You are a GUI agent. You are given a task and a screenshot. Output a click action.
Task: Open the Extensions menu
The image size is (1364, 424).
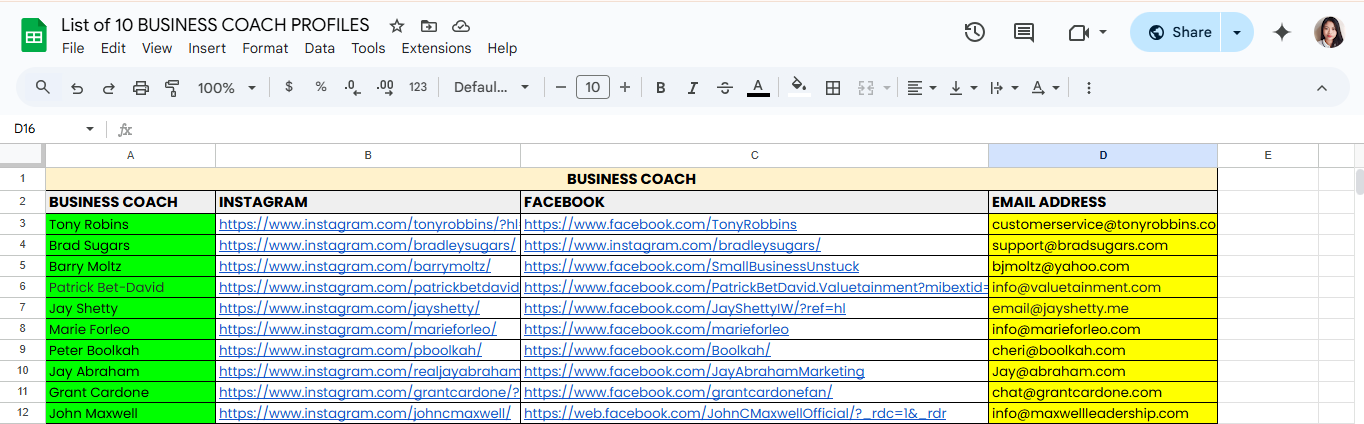(436, 48)
